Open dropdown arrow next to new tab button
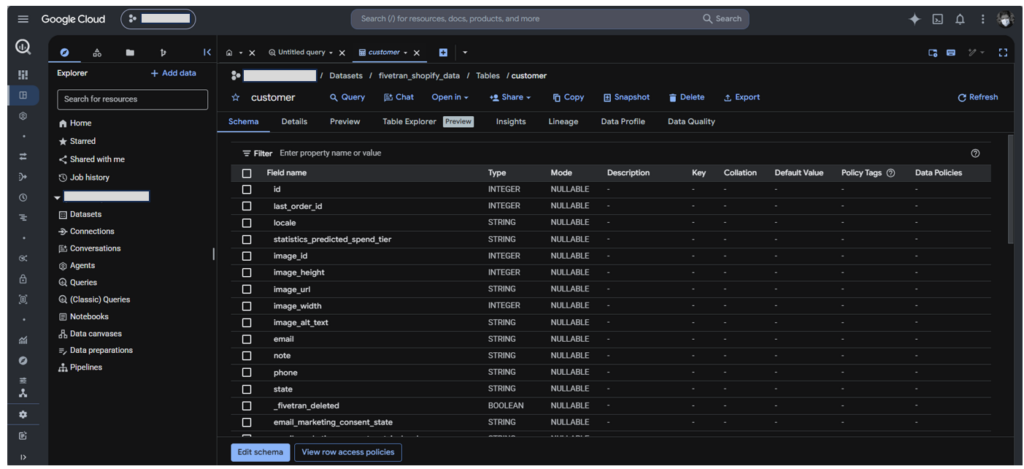The image size is (1024, 469). pyautogui.click(x=464, y=52)
